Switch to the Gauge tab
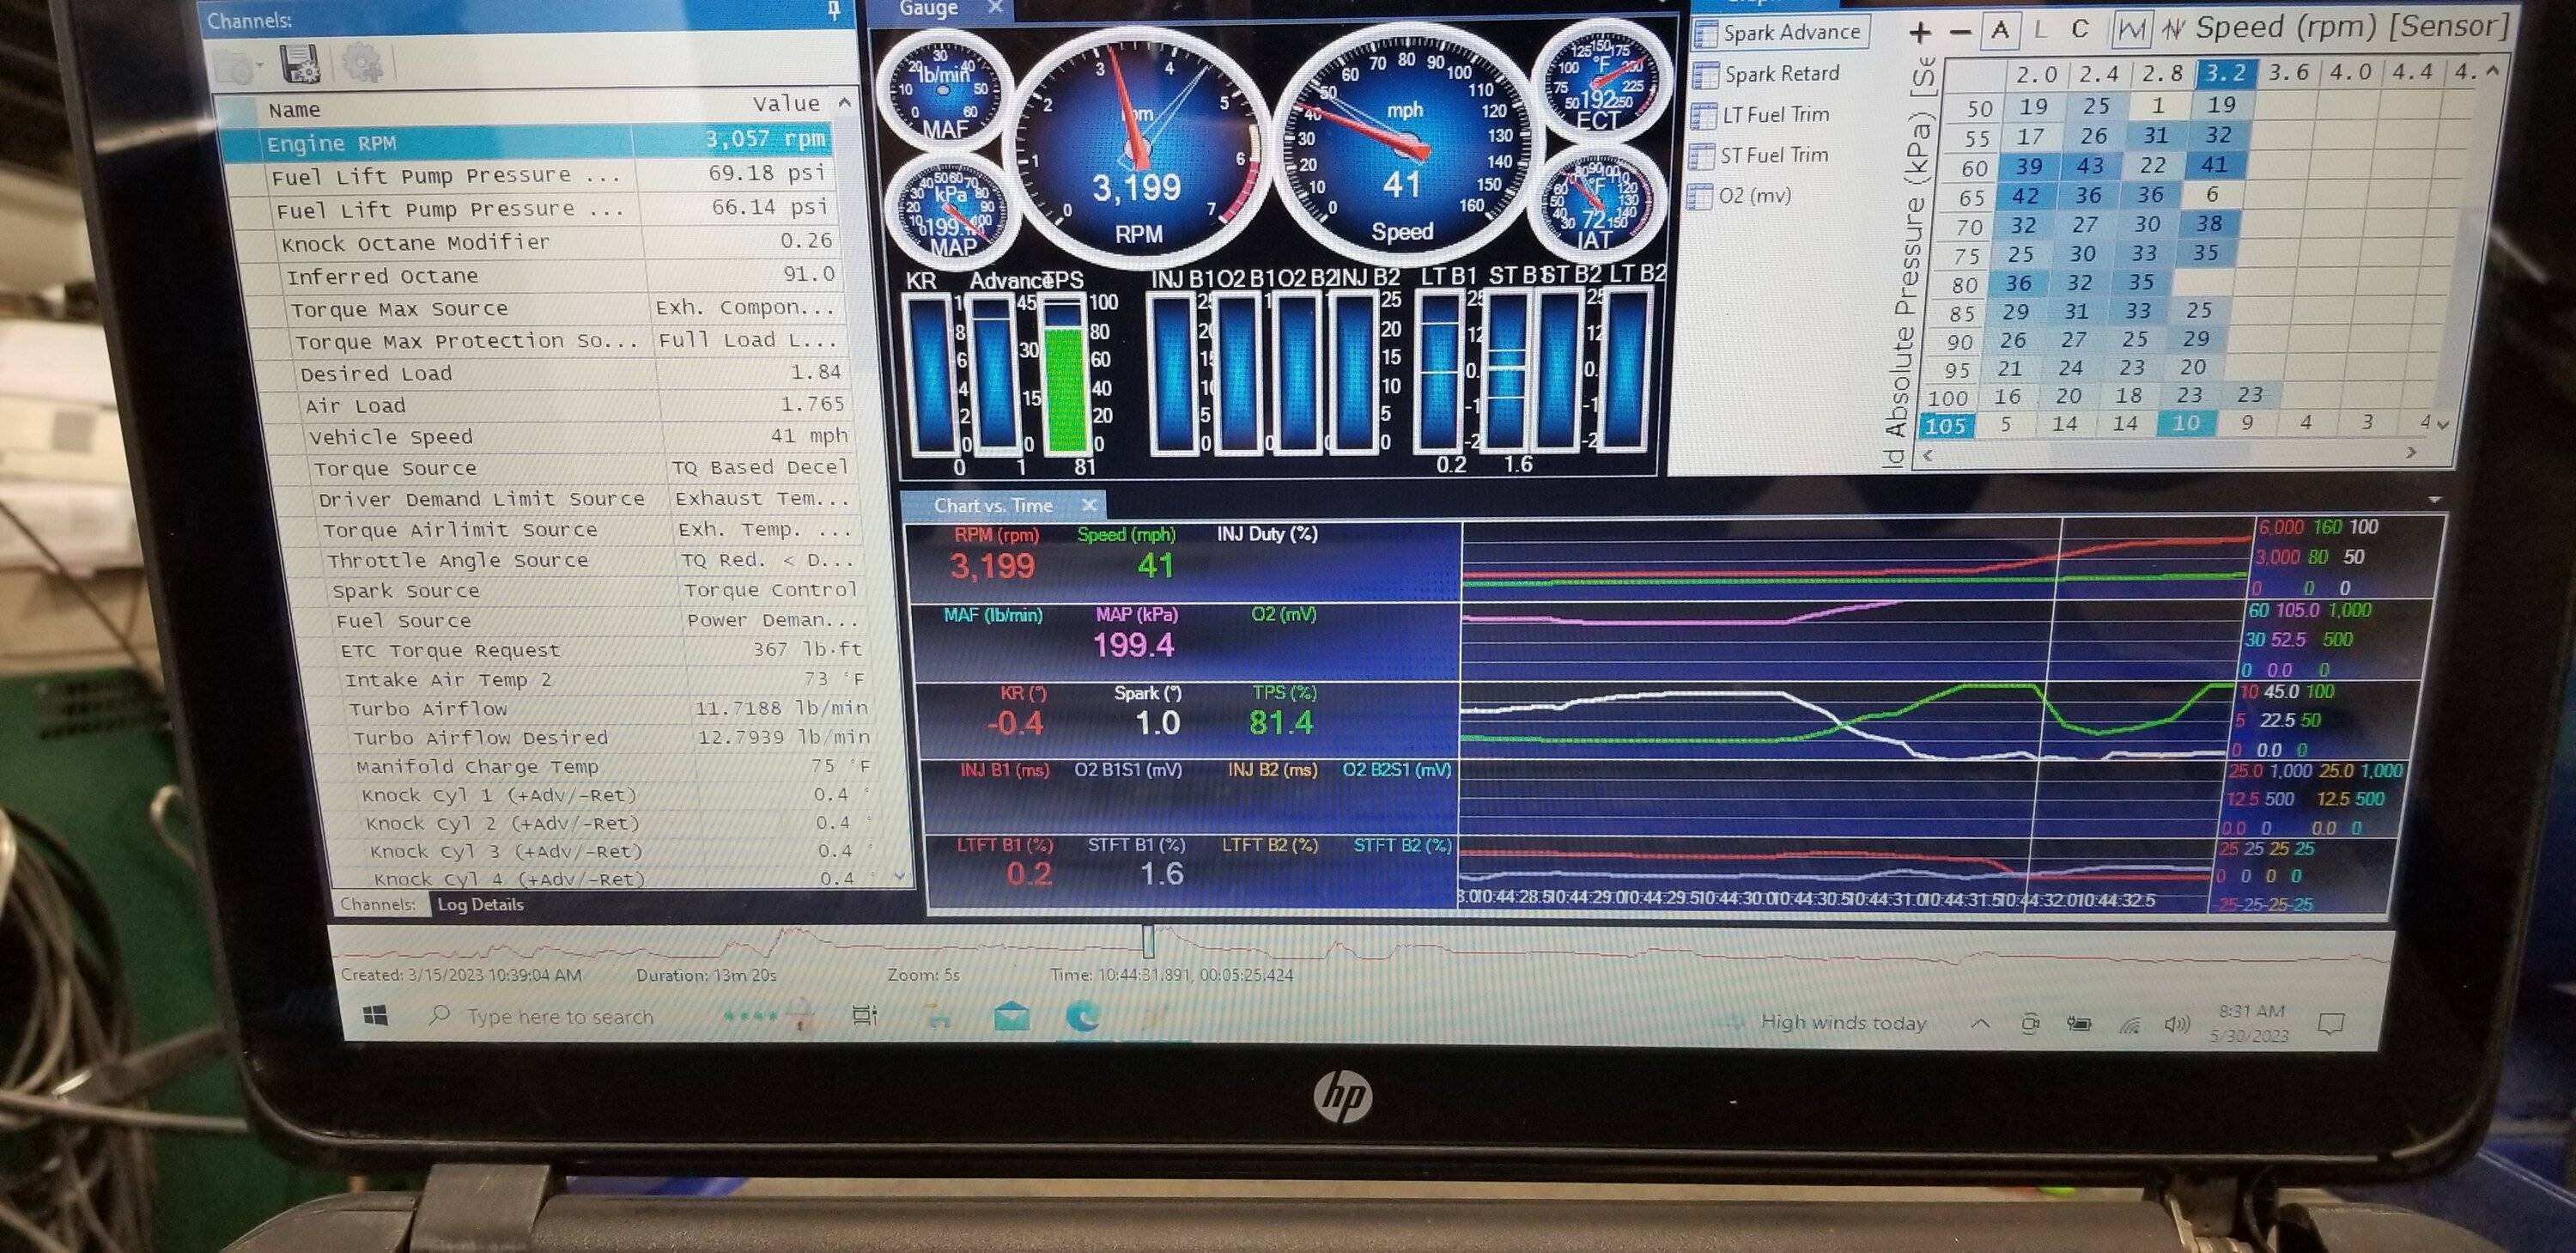This screenshot has height=1253, width=2576. point(929,9)
